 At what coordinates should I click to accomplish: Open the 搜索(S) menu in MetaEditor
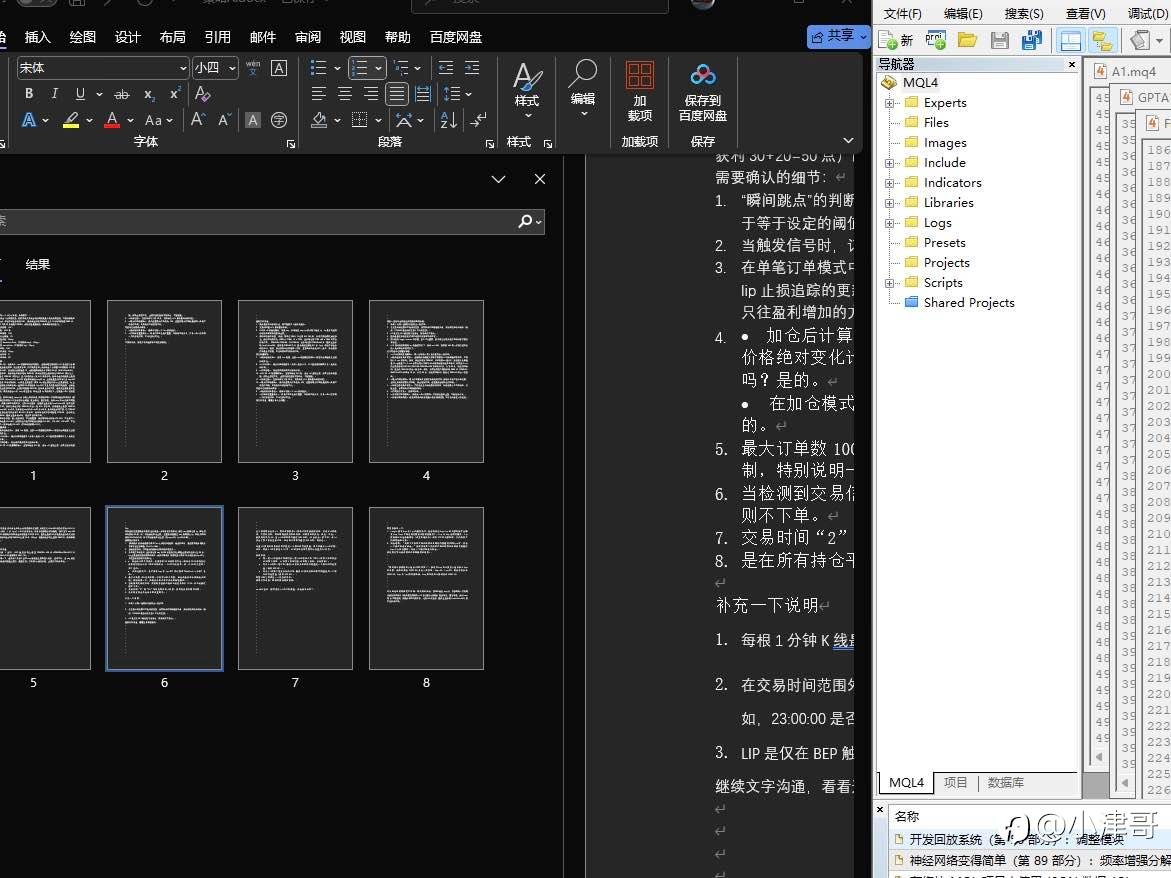(x=1024, y=13)
